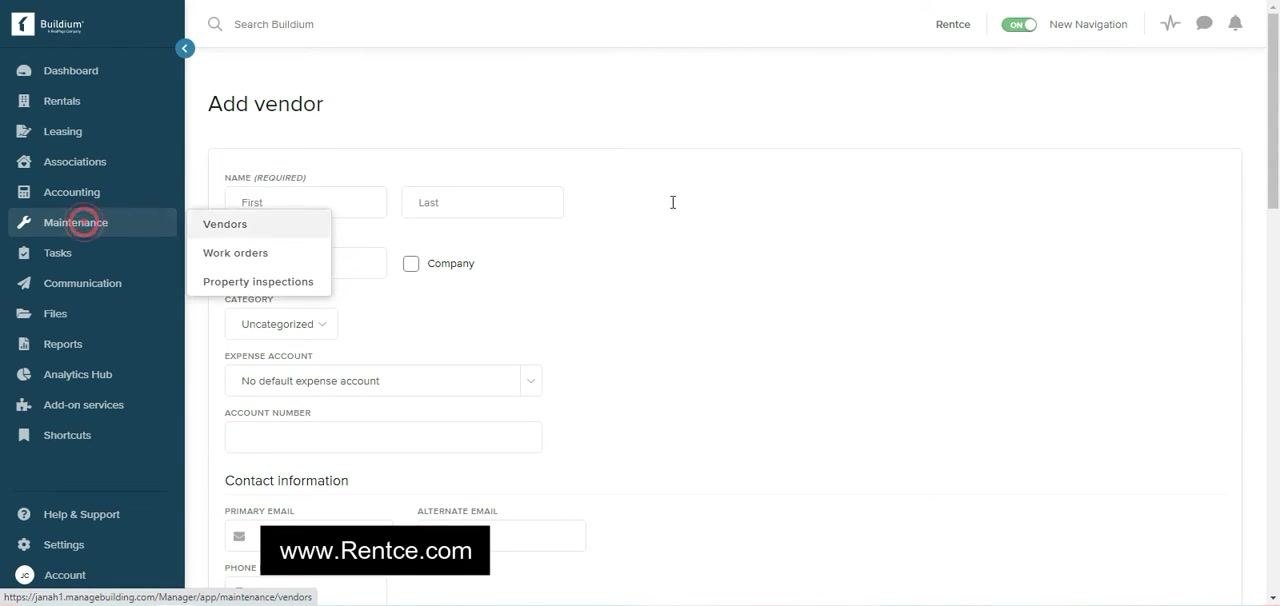Click the Account avatar icon
1280x606 pixels.
pos(25,575)
